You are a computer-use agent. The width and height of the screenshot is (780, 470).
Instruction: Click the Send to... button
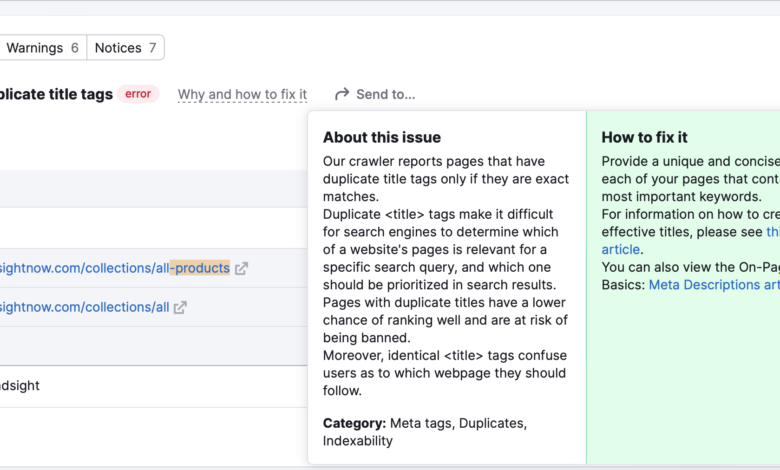(375, 94)
